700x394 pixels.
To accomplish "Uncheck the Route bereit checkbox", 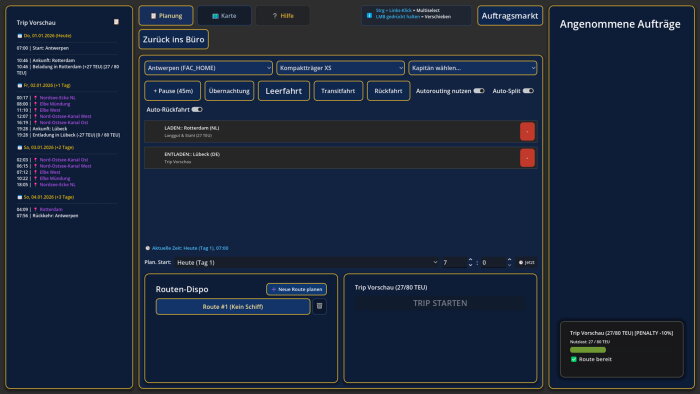I will click(574, 359).
